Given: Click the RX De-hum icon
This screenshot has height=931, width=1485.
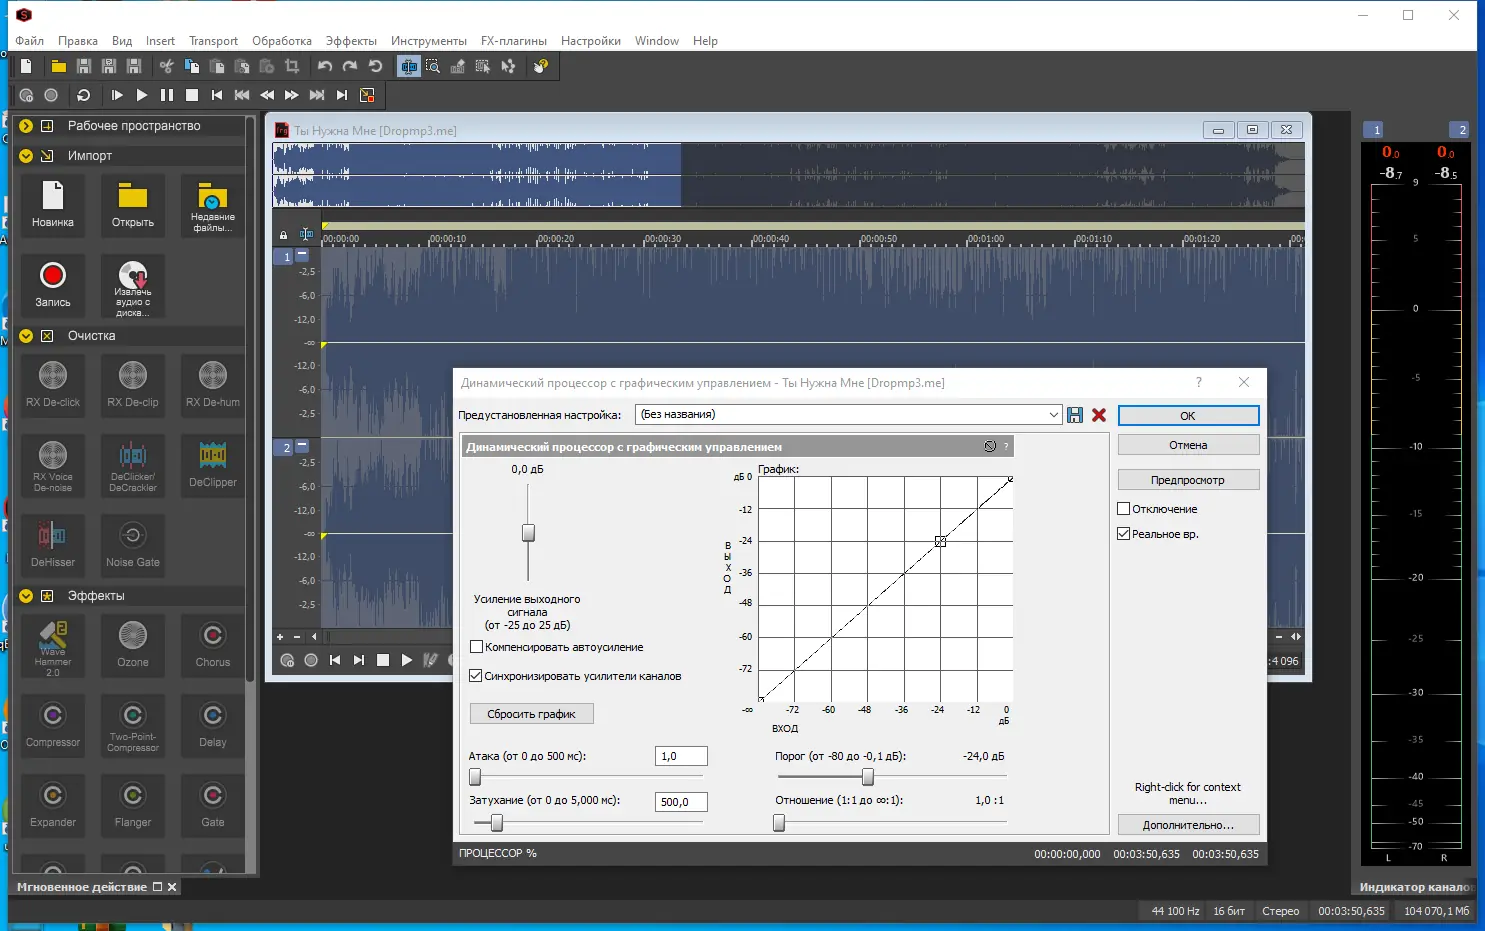Looking at the screenshot, I should tap(213, 384).
